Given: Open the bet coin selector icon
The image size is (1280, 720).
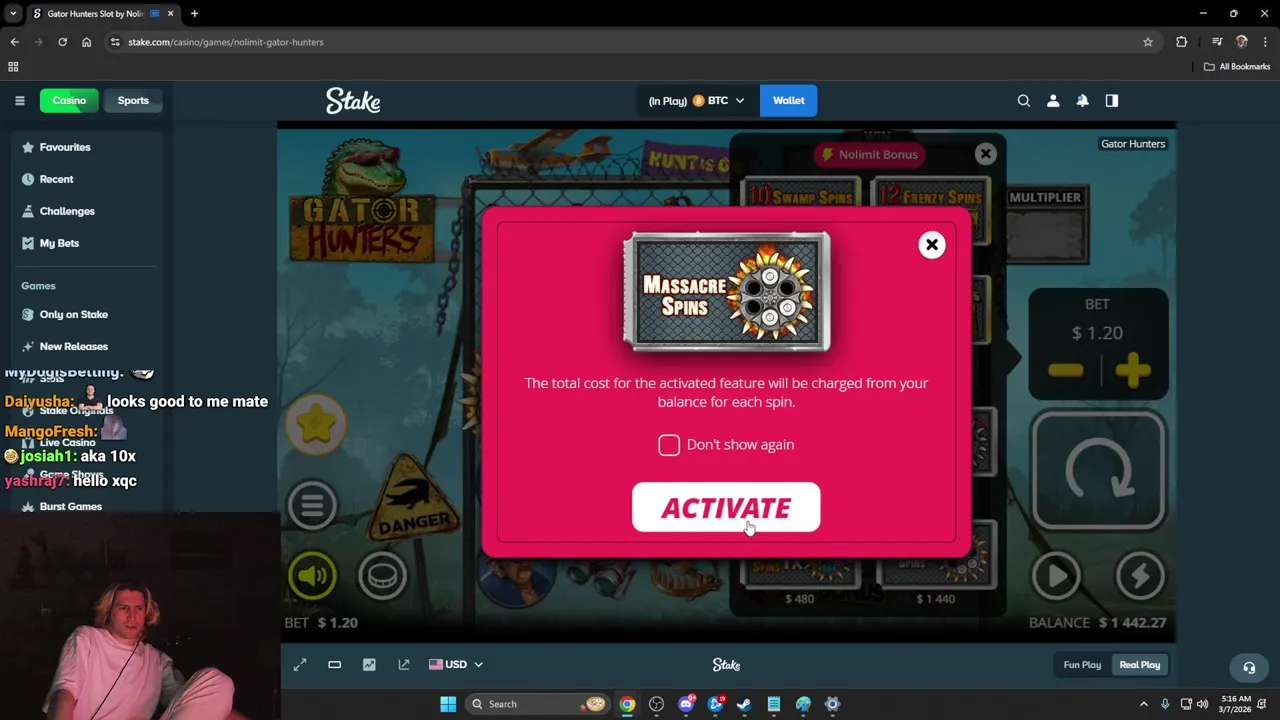Looking at the screenshot, I should [382, 576].
